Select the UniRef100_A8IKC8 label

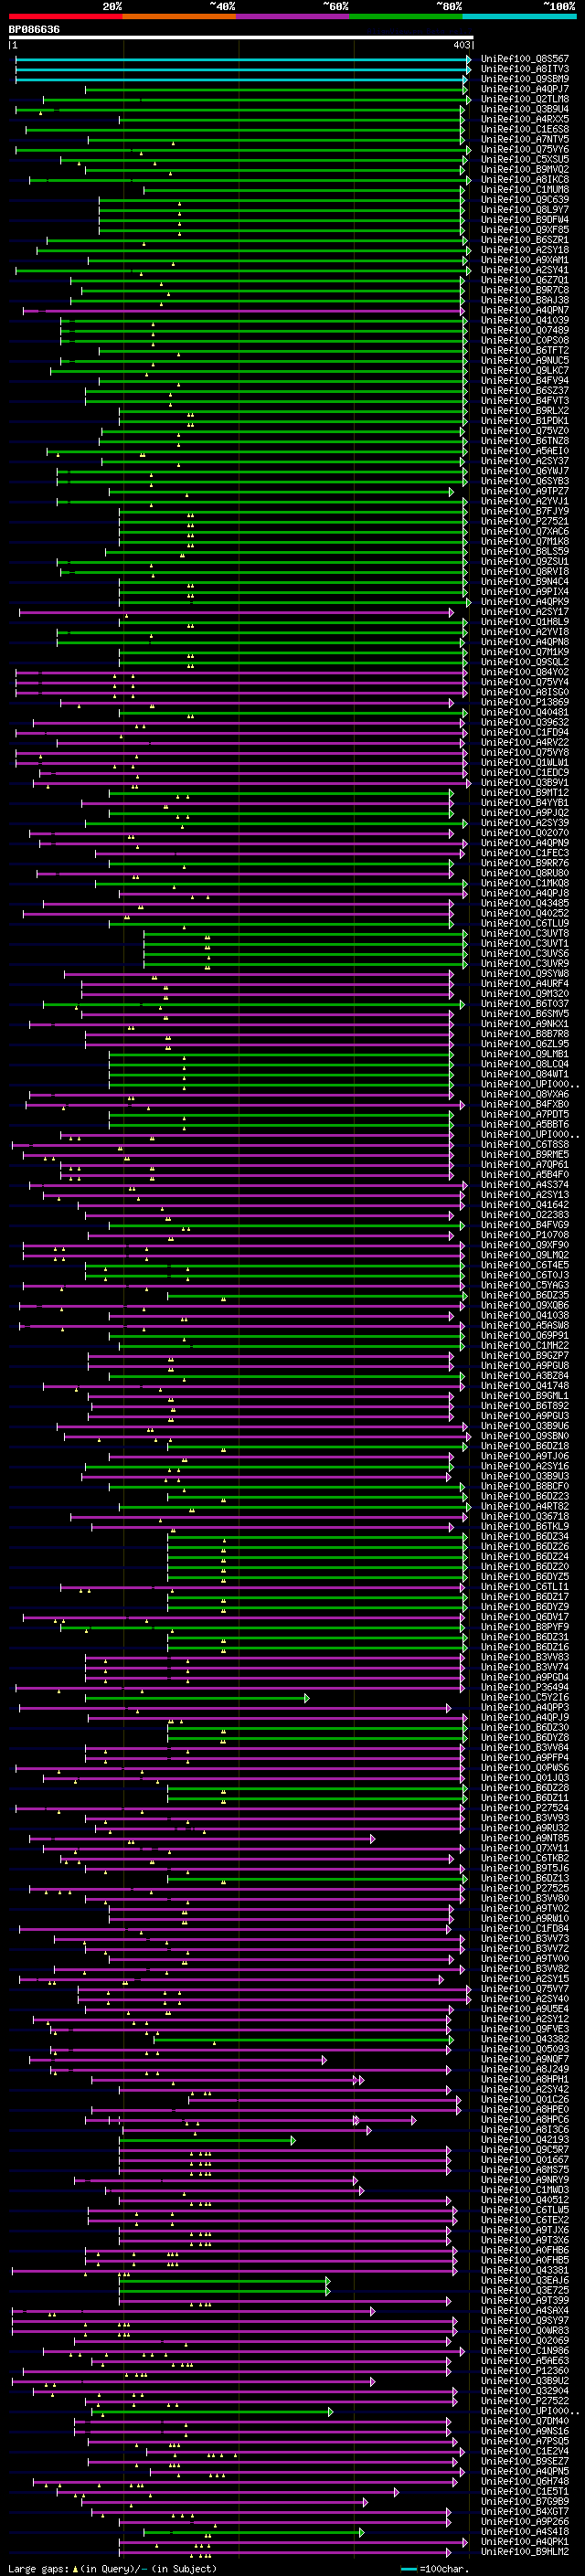click(525, 180)
